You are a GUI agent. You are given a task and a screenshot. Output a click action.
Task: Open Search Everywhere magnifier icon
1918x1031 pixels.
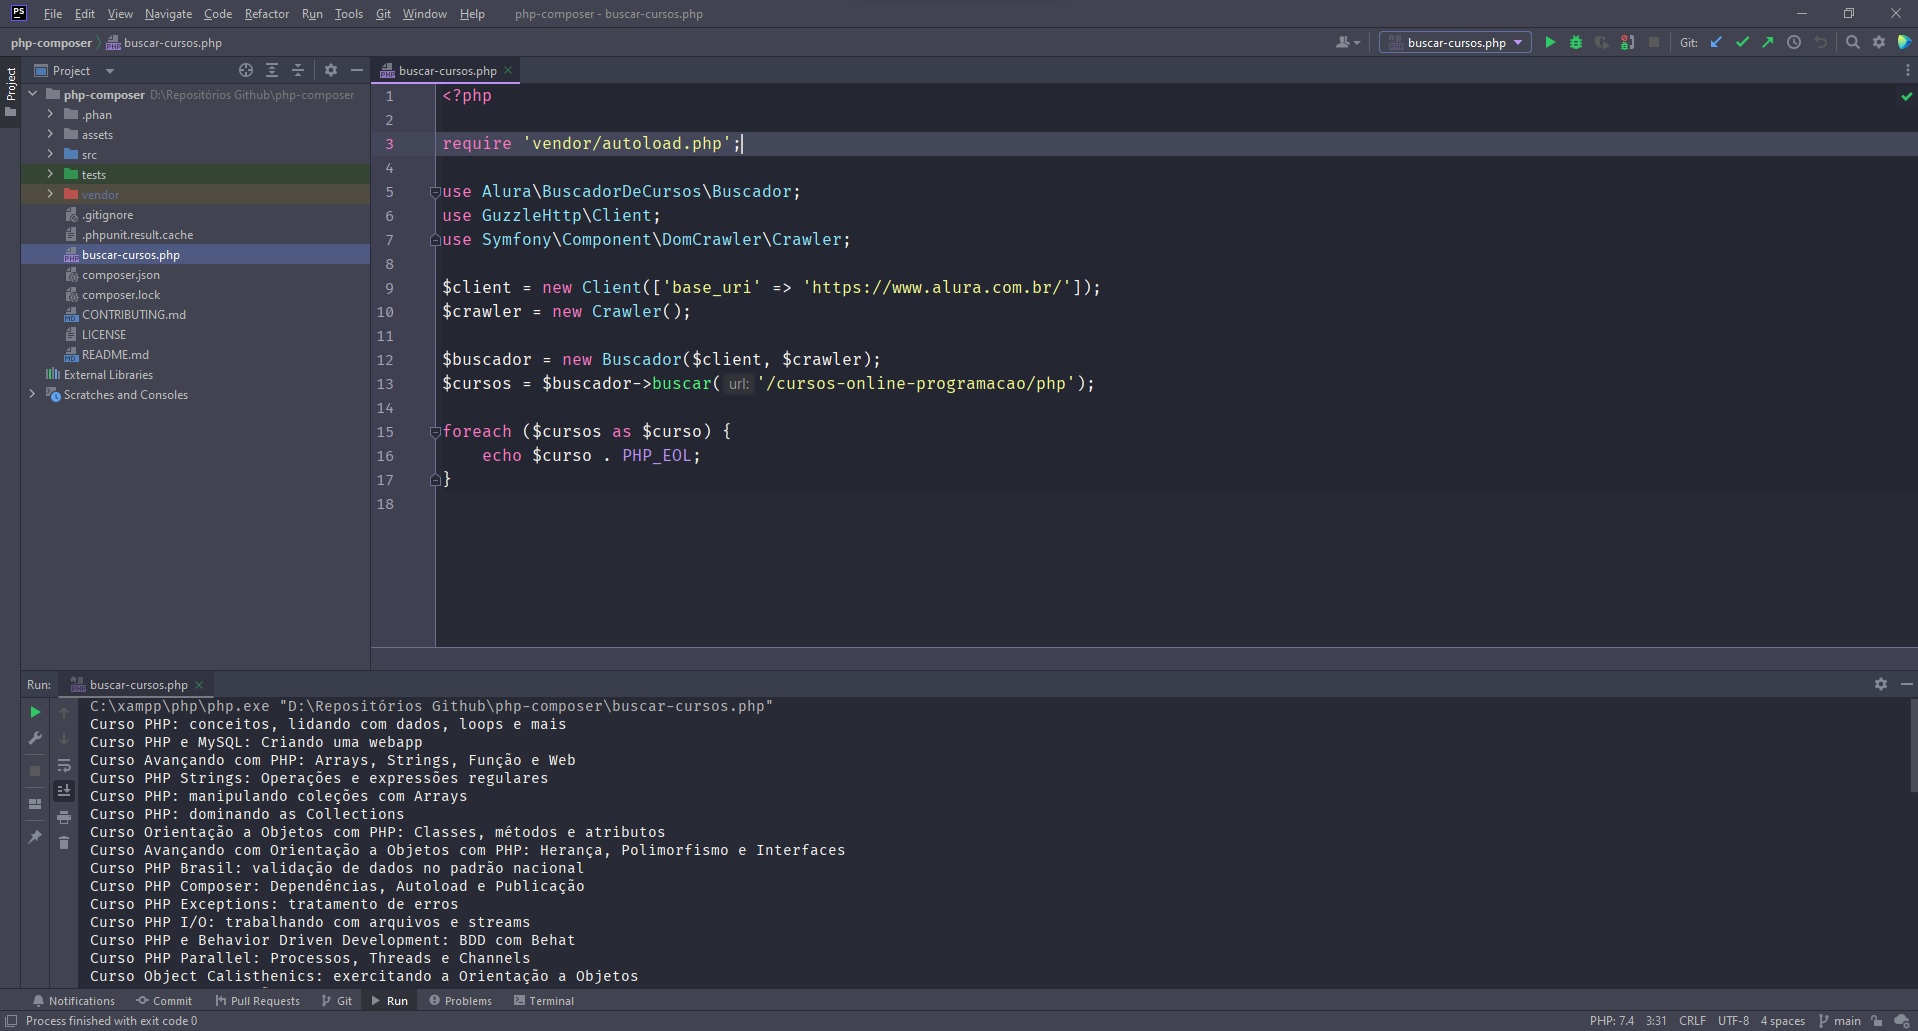(1853, 43)
